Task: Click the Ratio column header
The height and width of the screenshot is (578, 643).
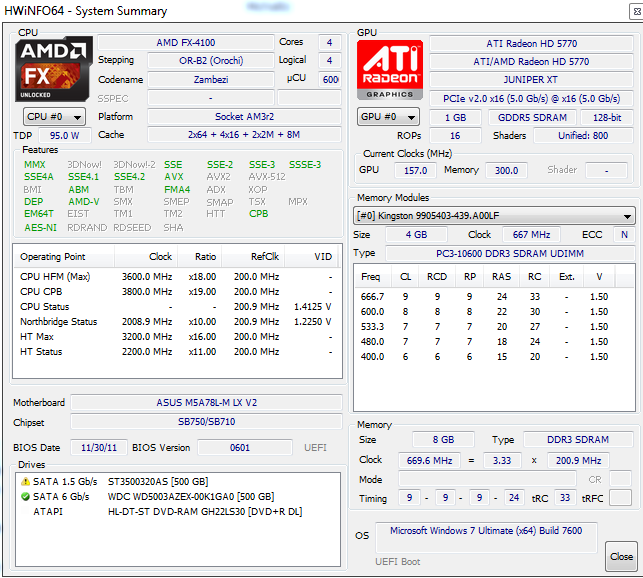Action: pyautogui.click(x=200, y=257)
